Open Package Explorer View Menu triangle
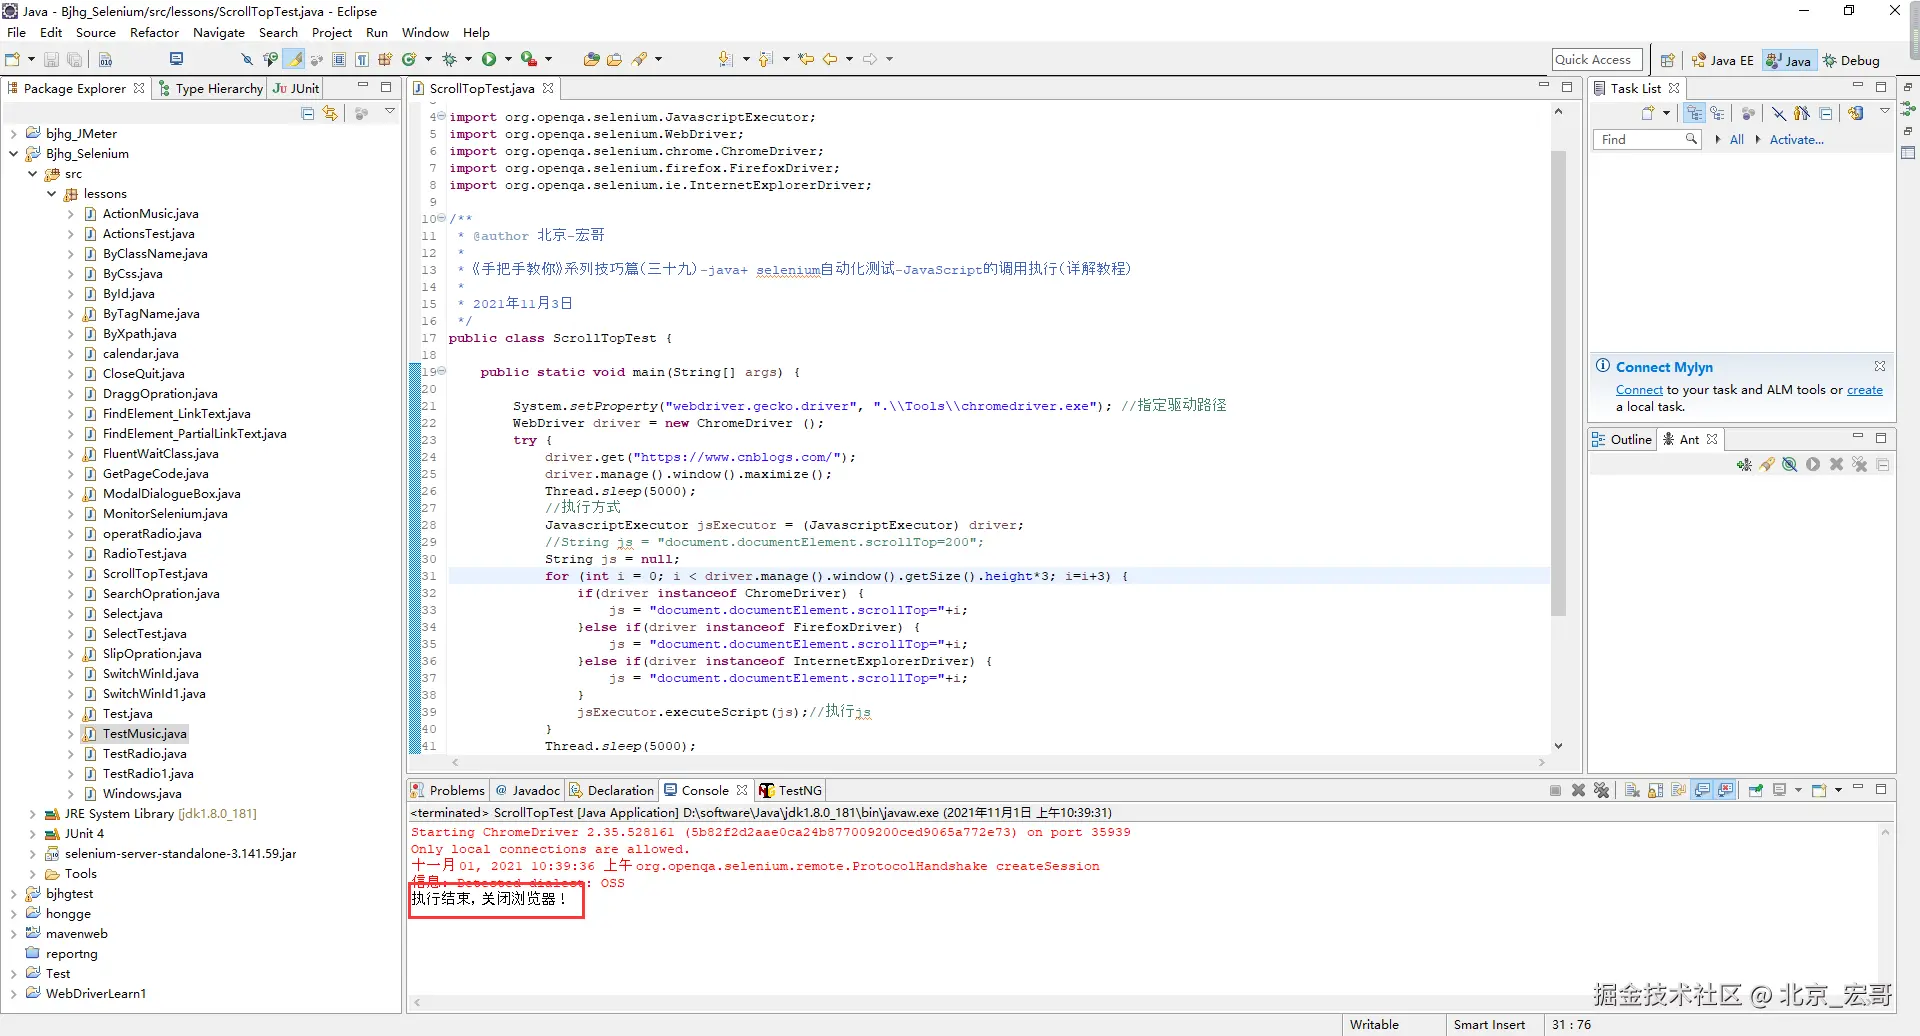Screen dimensions: 1920x1036 [x=390, y=112]
